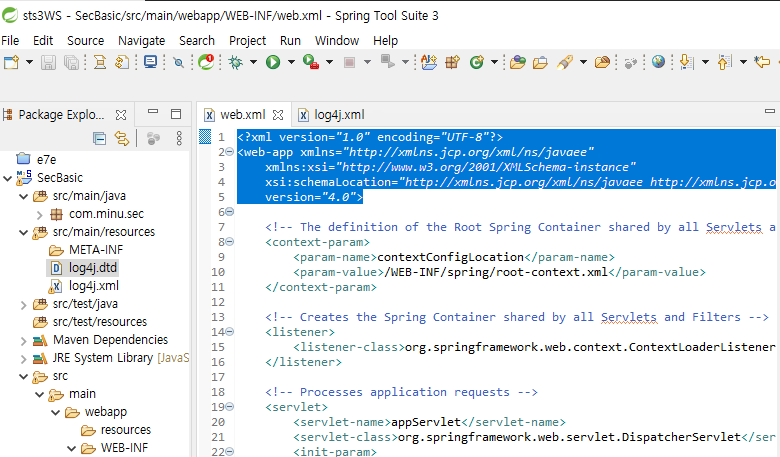Open the Run dropdown arrow
The height and width of the screenshot is (457, 780).
tap(291, 62)
